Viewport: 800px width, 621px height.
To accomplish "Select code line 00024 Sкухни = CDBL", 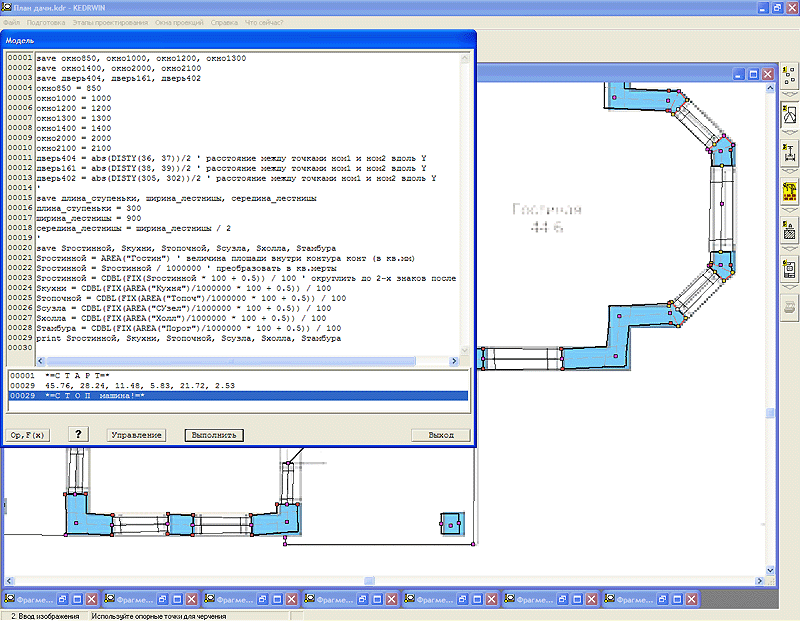I will (183, 288).
